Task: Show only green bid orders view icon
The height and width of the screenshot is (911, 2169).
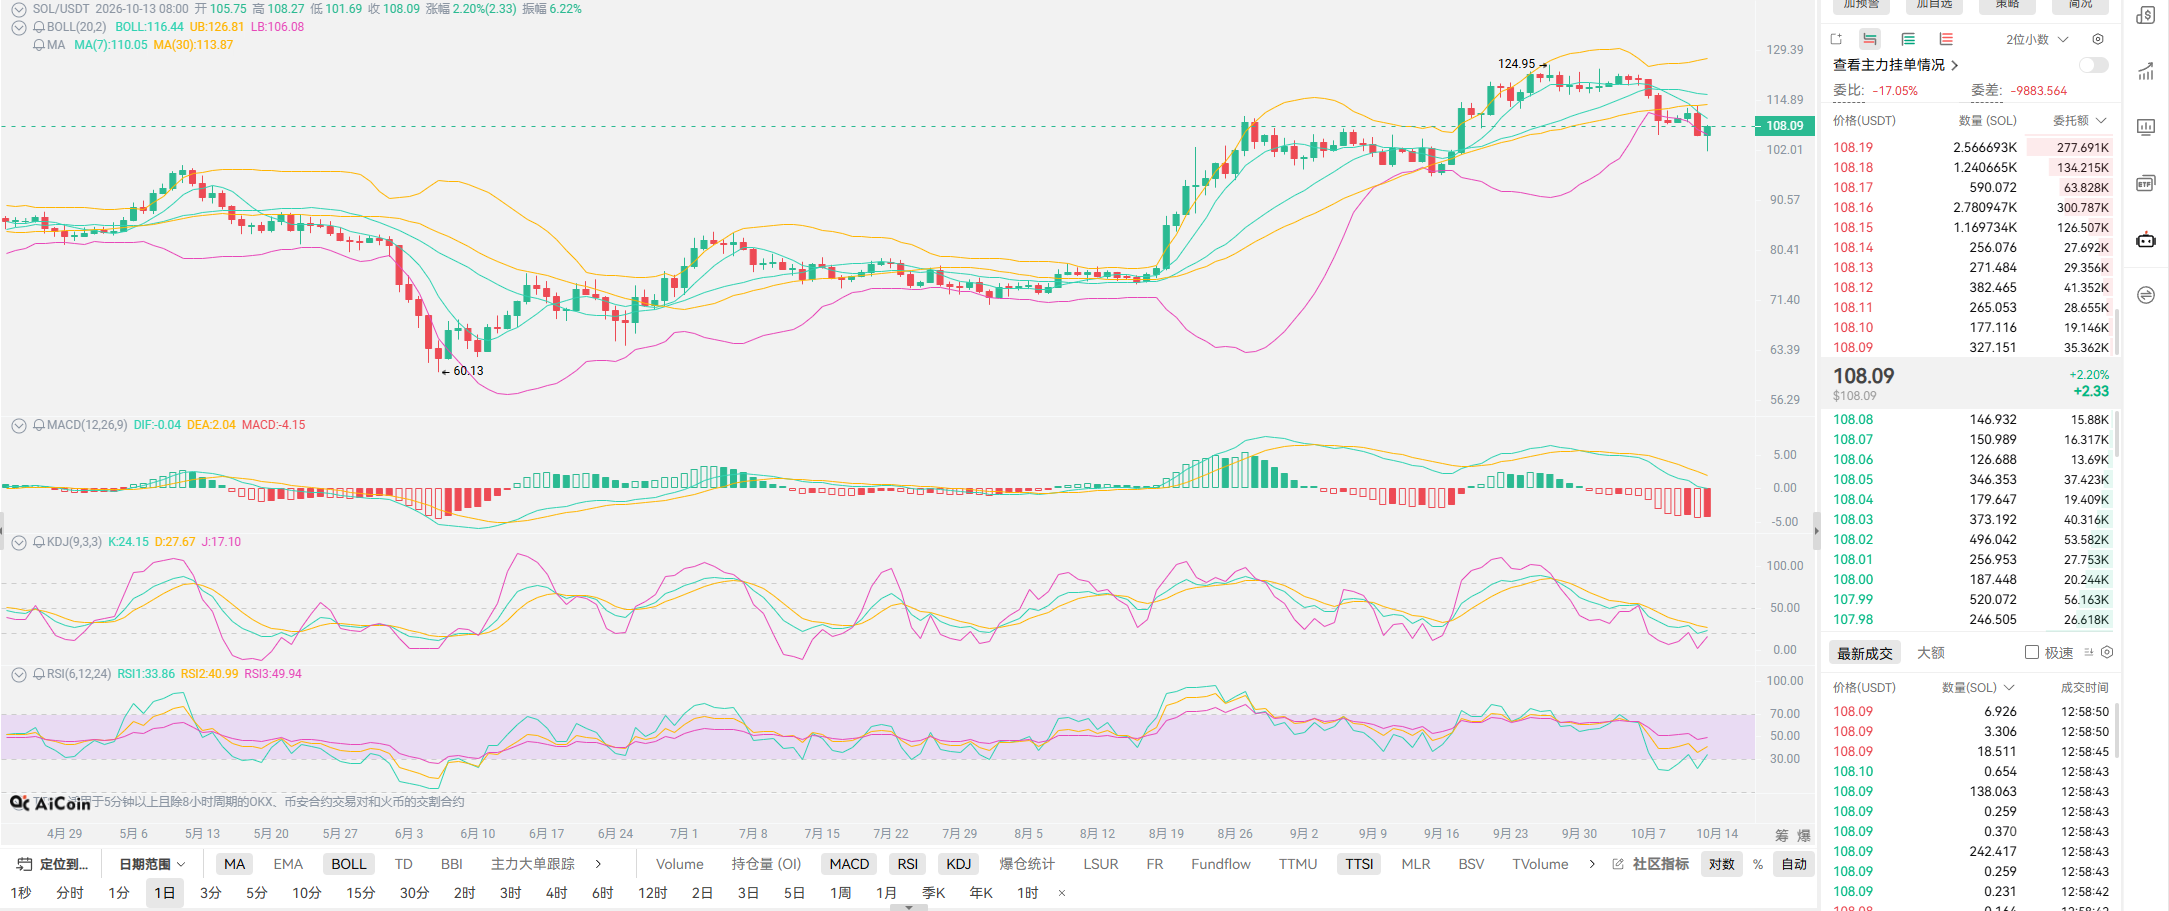Action: pyautogui.click(x=1908, y=39)
